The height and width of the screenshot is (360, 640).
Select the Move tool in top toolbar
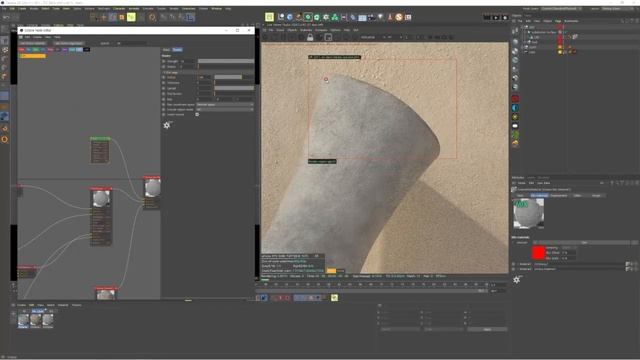pos(103,17)
